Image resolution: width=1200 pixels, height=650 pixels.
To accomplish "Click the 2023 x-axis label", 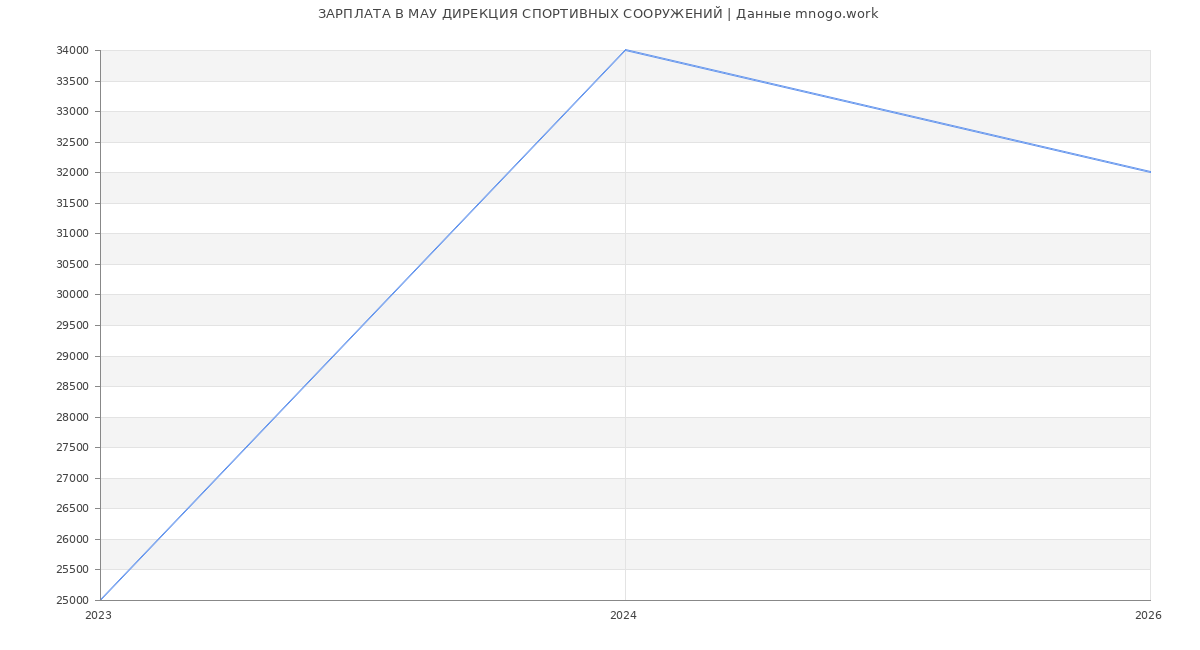I will pos(98,615).
